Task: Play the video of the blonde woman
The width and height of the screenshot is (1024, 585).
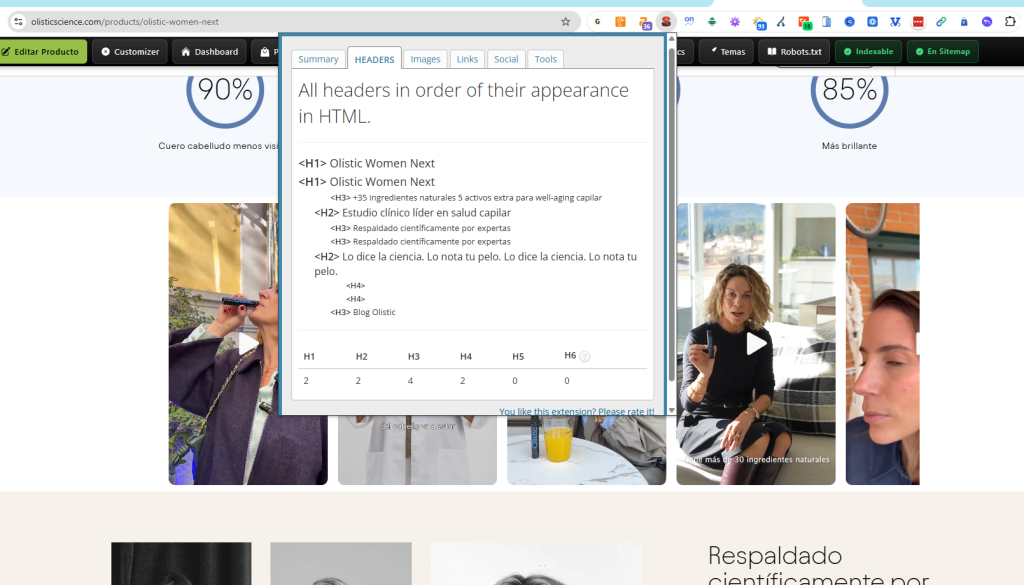Action: (756, 344)
